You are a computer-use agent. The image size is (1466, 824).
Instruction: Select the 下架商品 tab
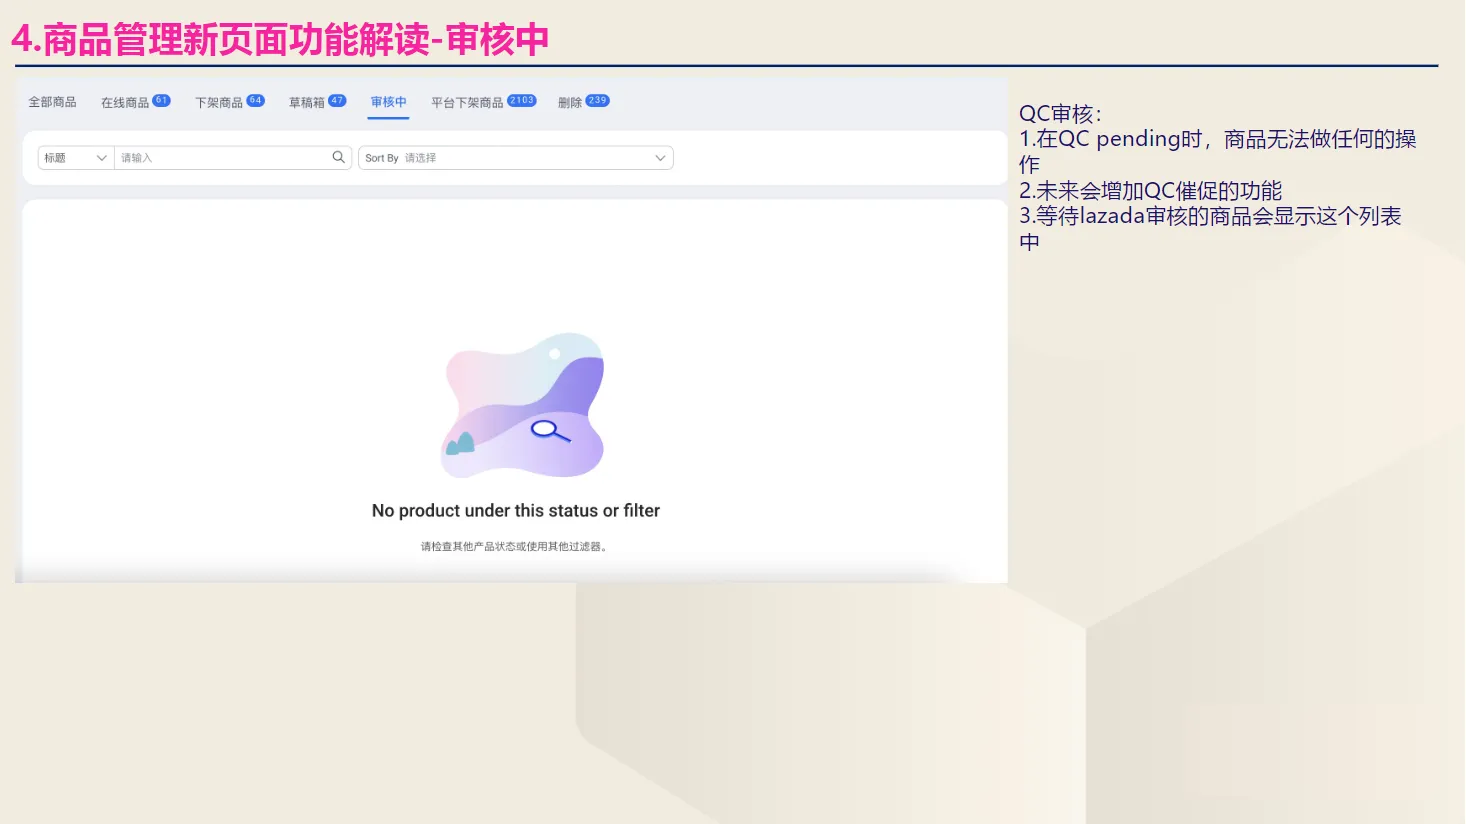222,101
